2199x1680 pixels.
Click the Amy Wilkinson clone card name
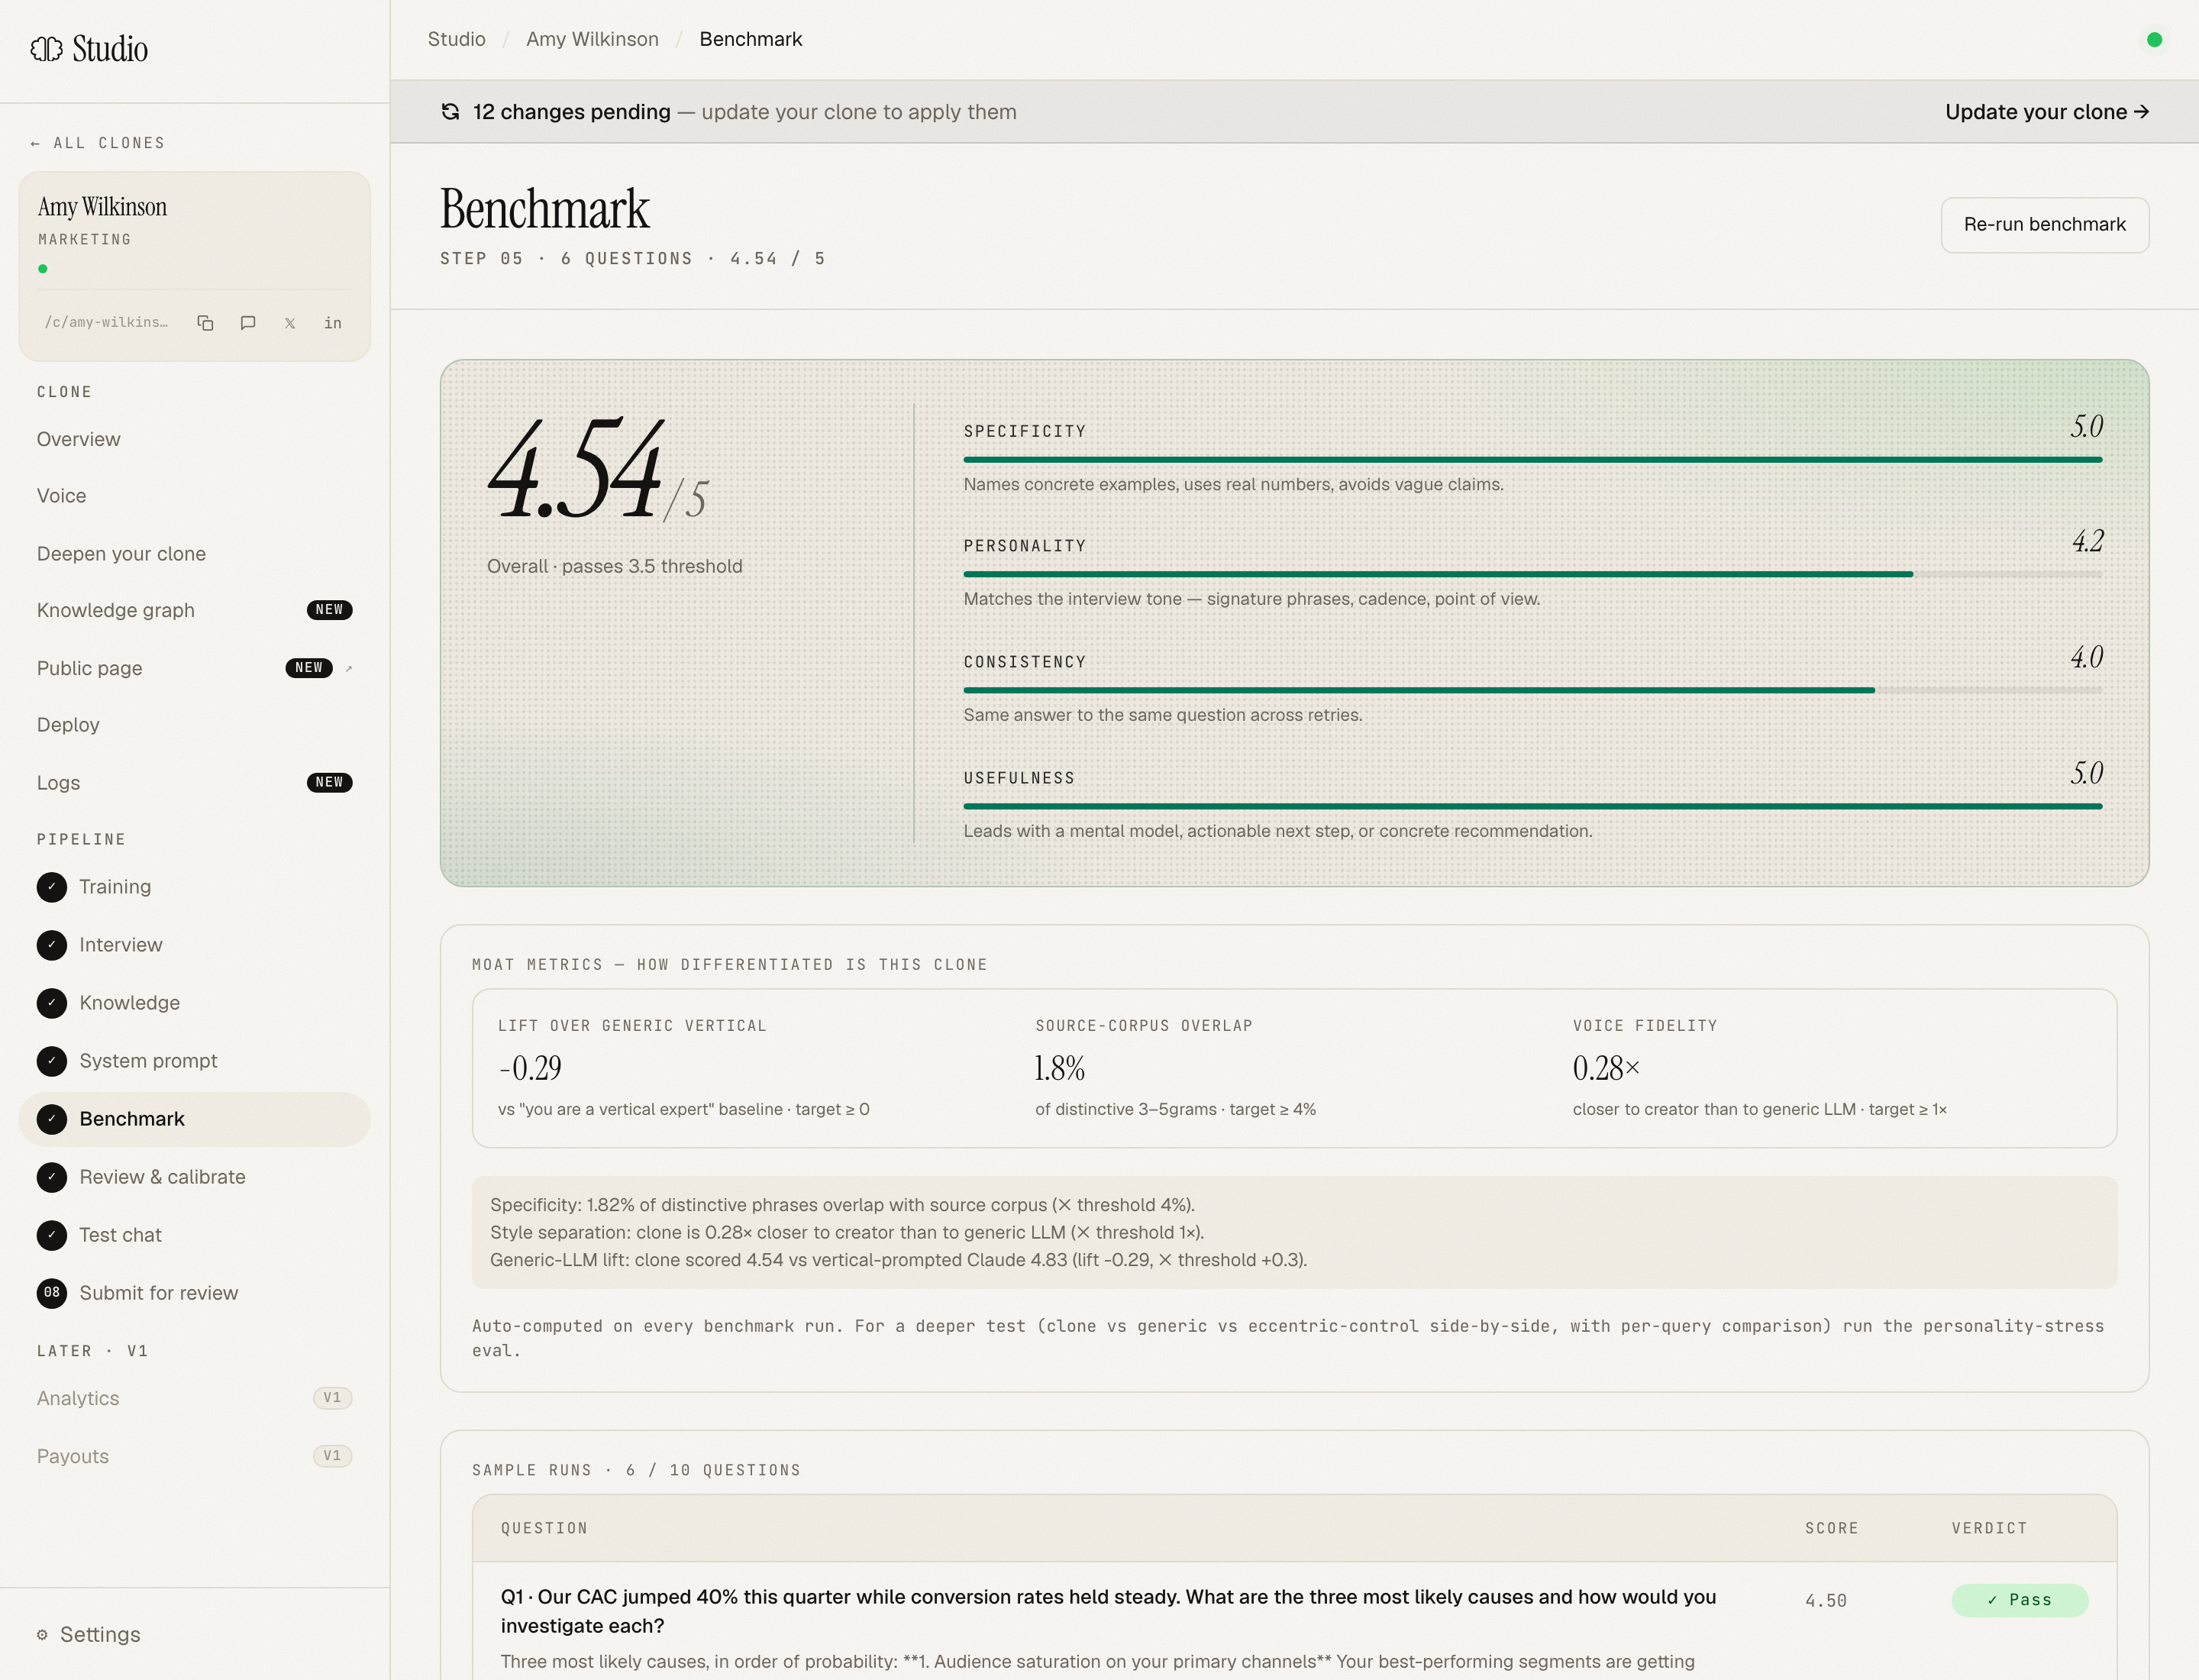102,207
